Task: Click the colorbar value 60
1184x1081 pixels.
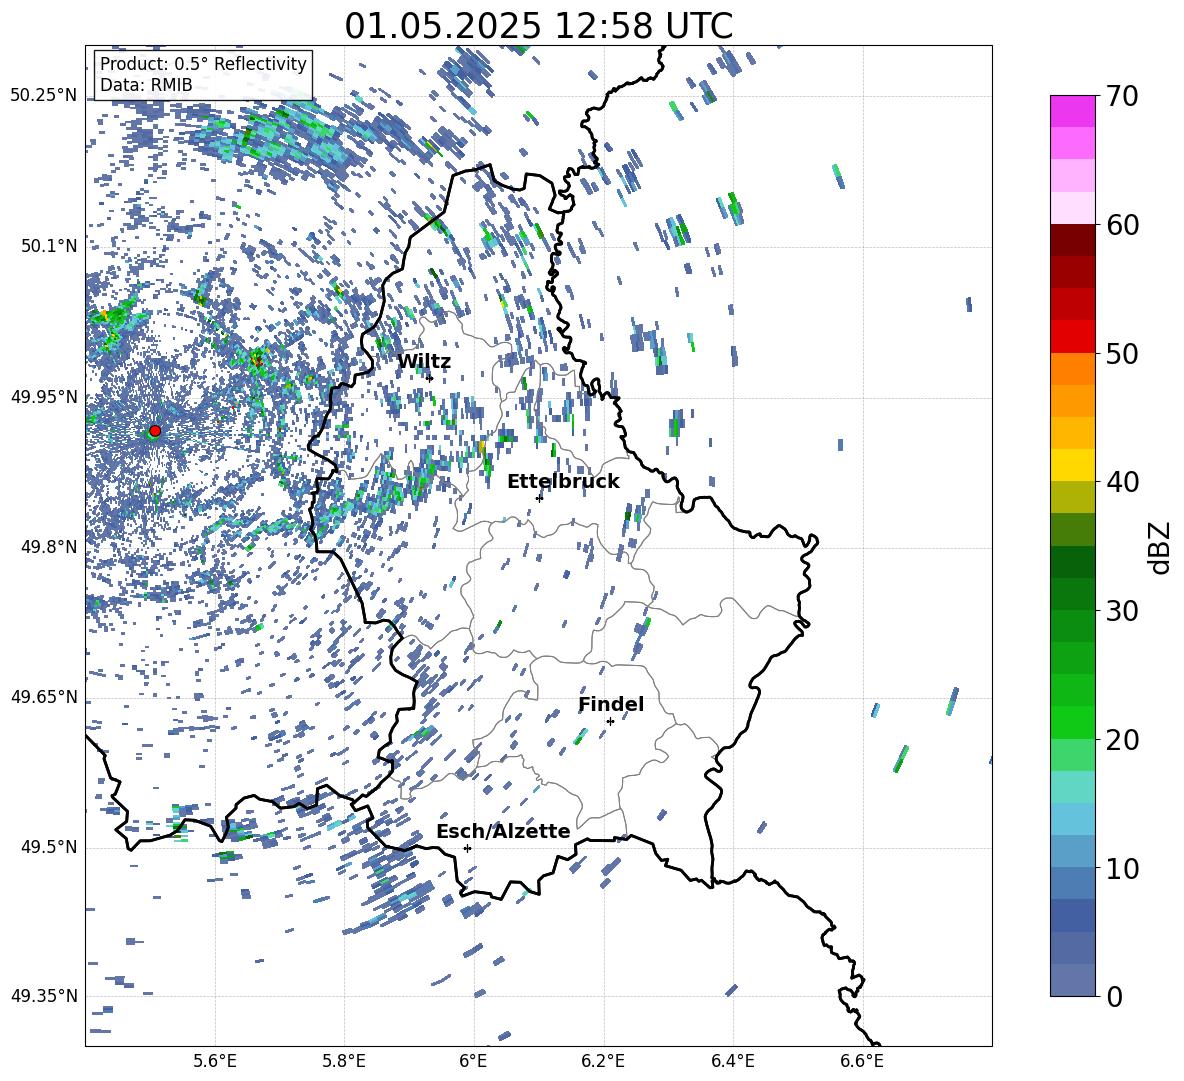Action: coord(1122,225)
